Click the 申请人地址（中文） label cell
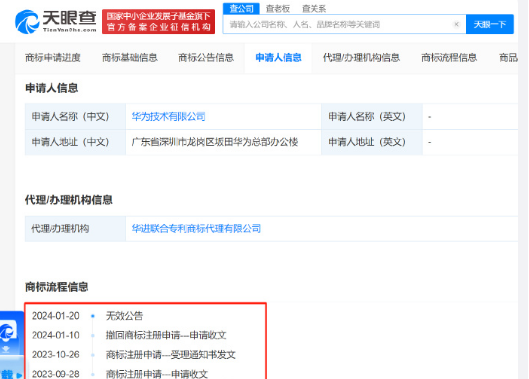The width and height of the screenshot is (529, 379). tap(75, 142)
